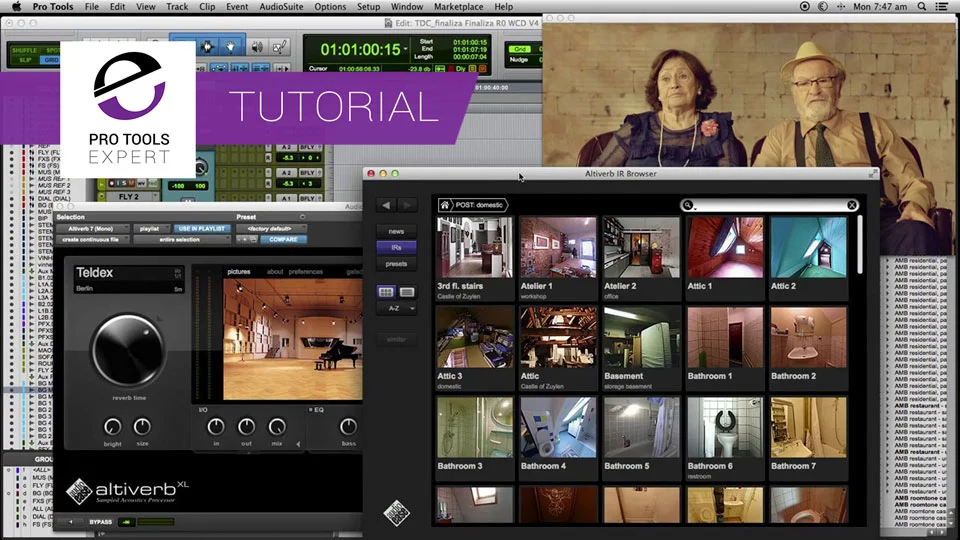Select the Scrubber speaker tool
960x540 pixels.
pyautogui.click(x=257, y=47)
